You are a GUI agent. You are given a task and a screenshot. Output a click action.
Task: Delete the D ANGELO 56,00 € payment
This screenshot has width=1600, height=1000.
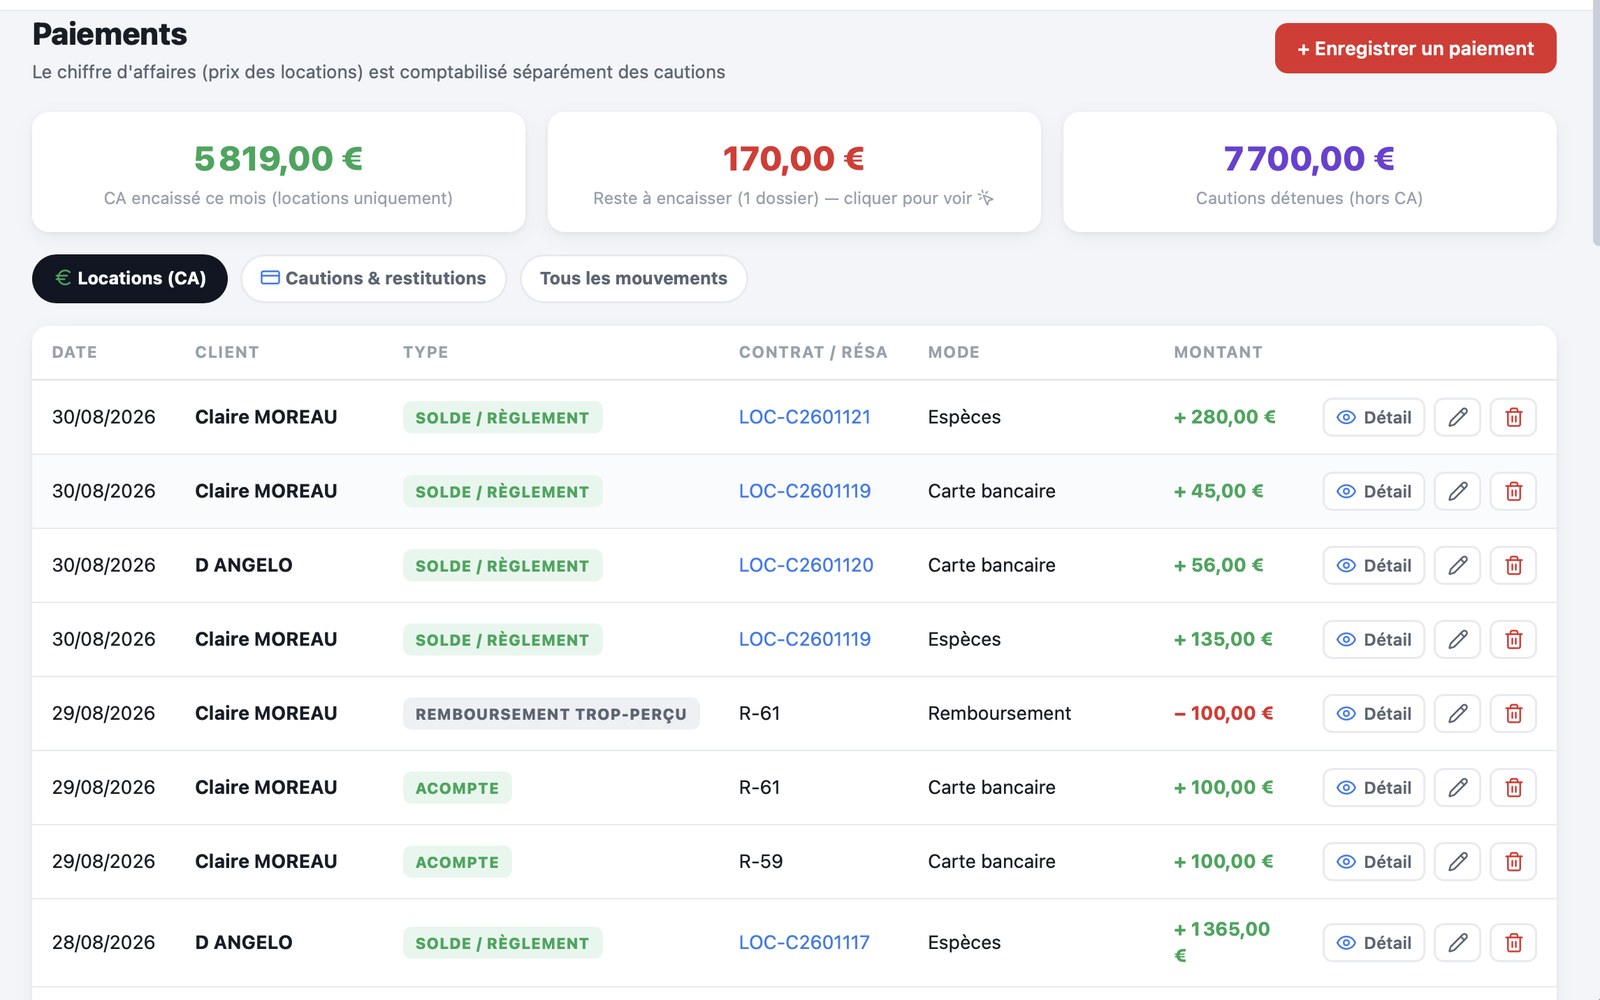(1513, 565)
